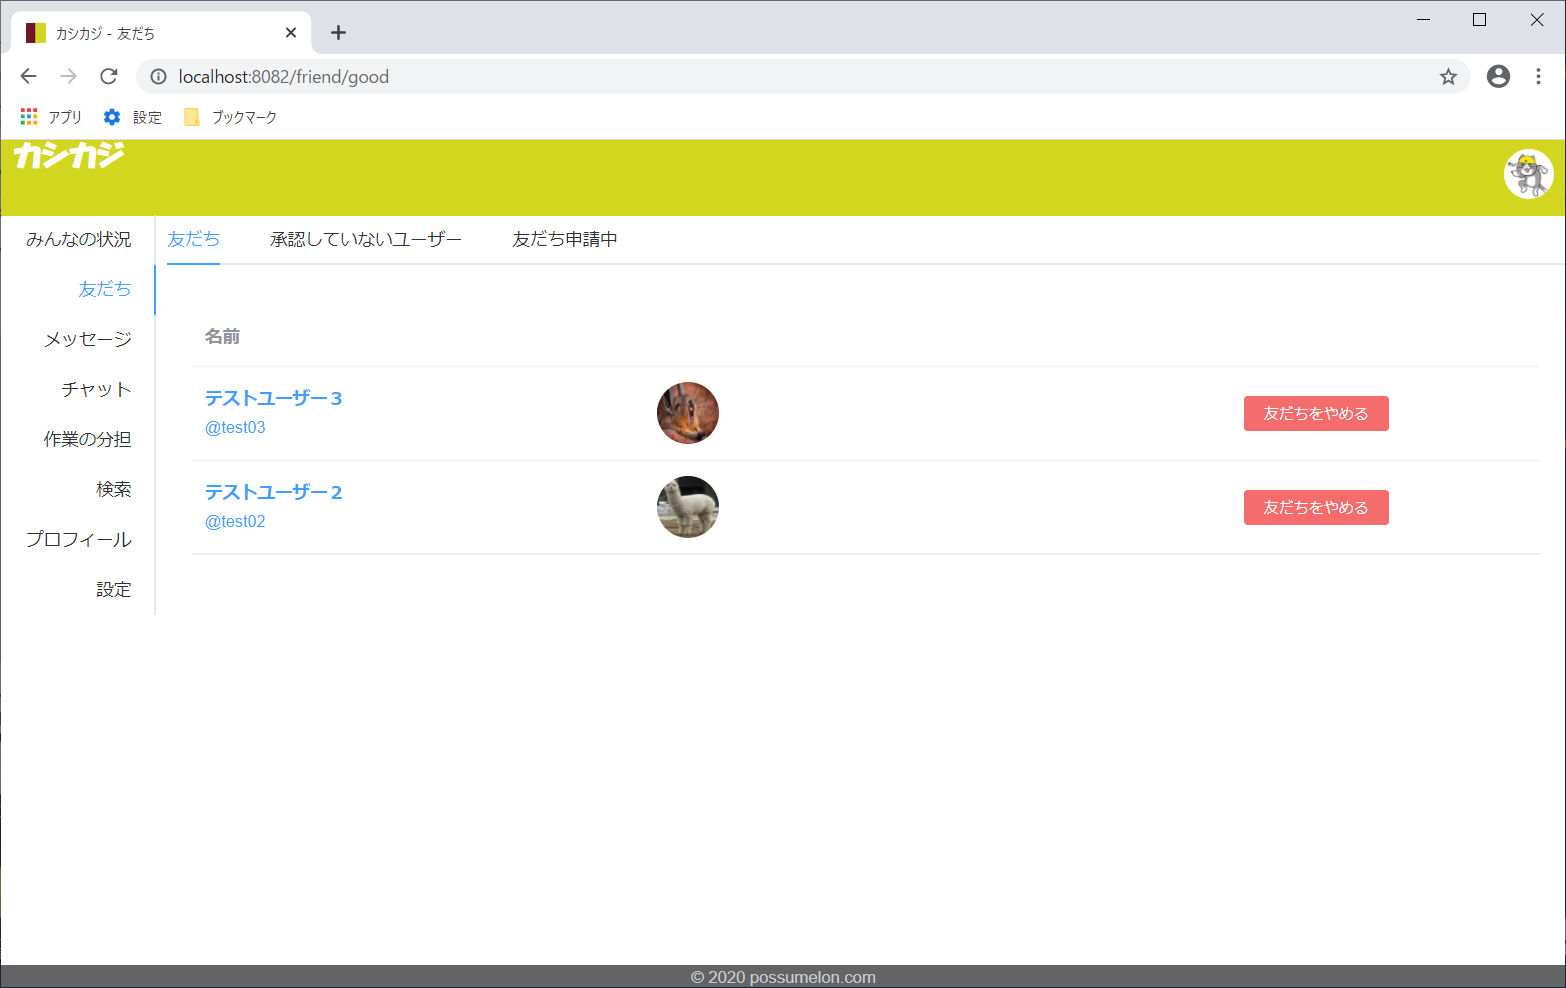The image size is (1566, 988).
Task: Minimize the browser window
Action: [1423, 20]
